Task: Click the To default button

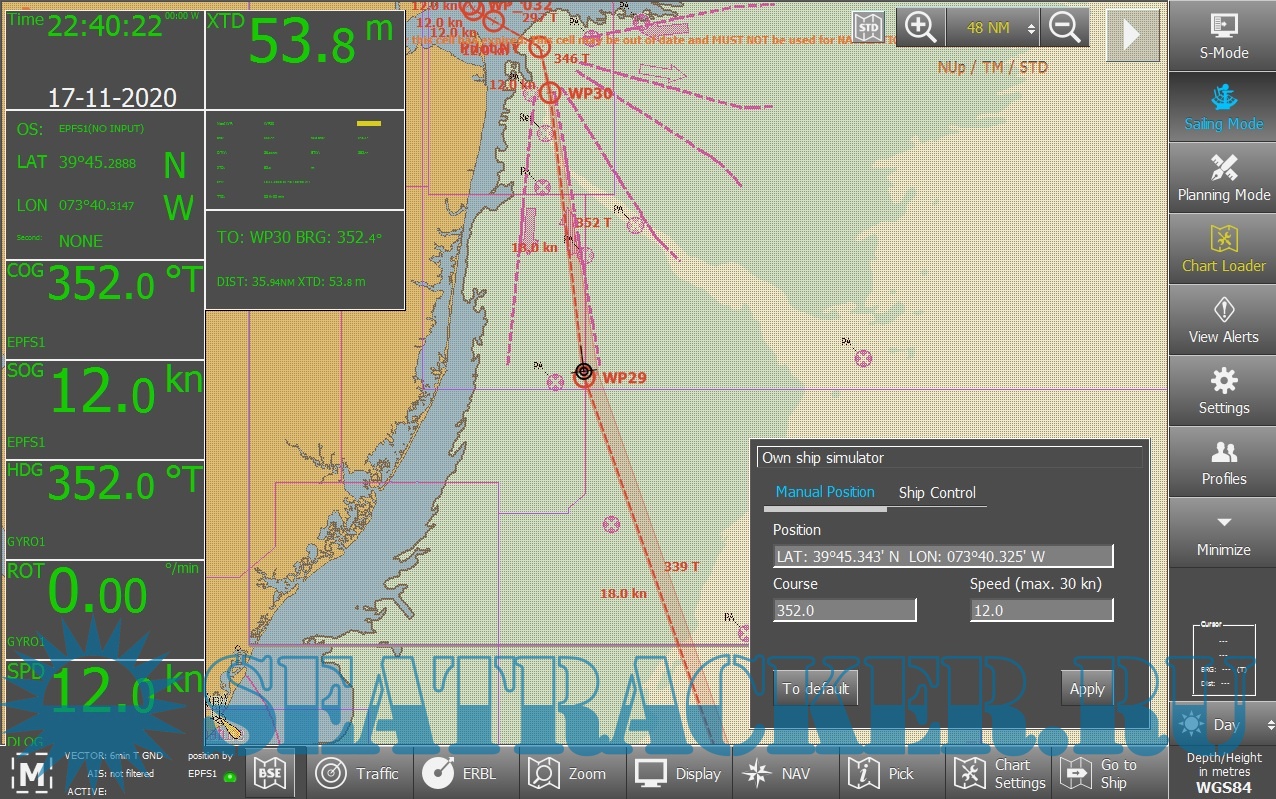Action: pos(815,688)
